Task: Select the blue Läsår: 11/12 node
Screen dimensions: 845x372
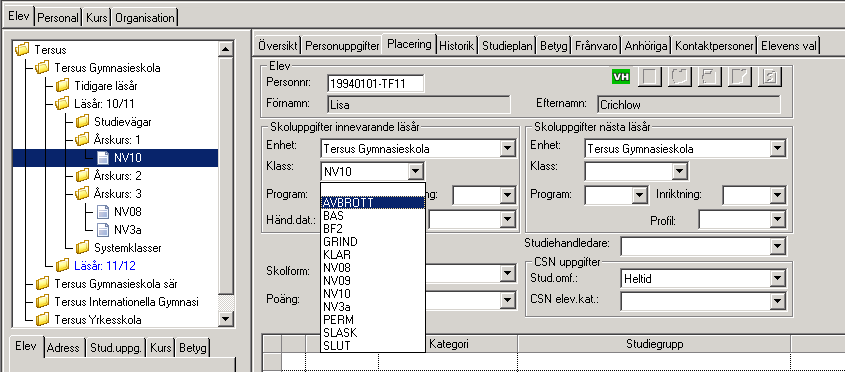Action: tap(105, 265)
